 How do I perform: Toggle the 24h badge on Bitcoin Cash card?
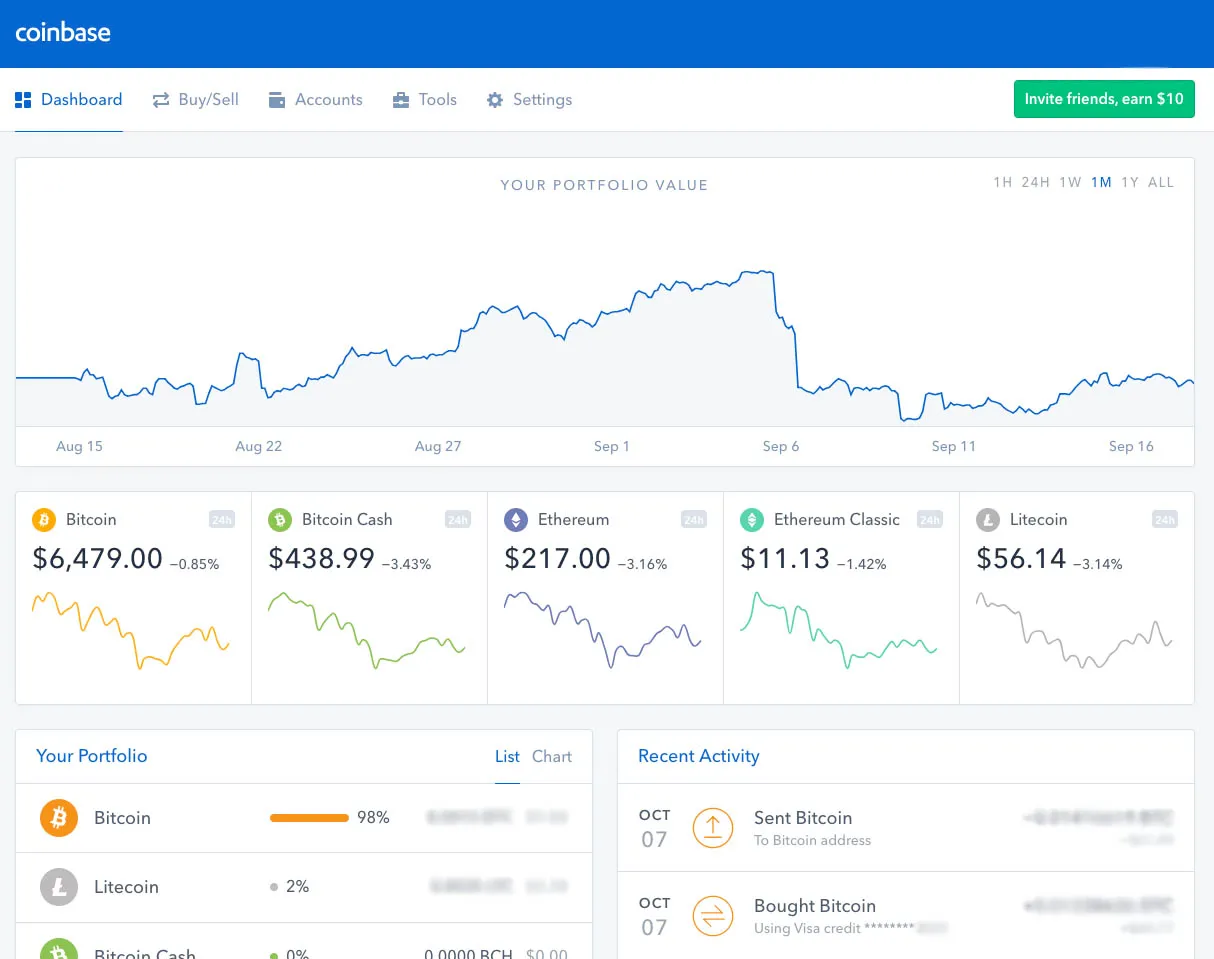coord(458,520)
